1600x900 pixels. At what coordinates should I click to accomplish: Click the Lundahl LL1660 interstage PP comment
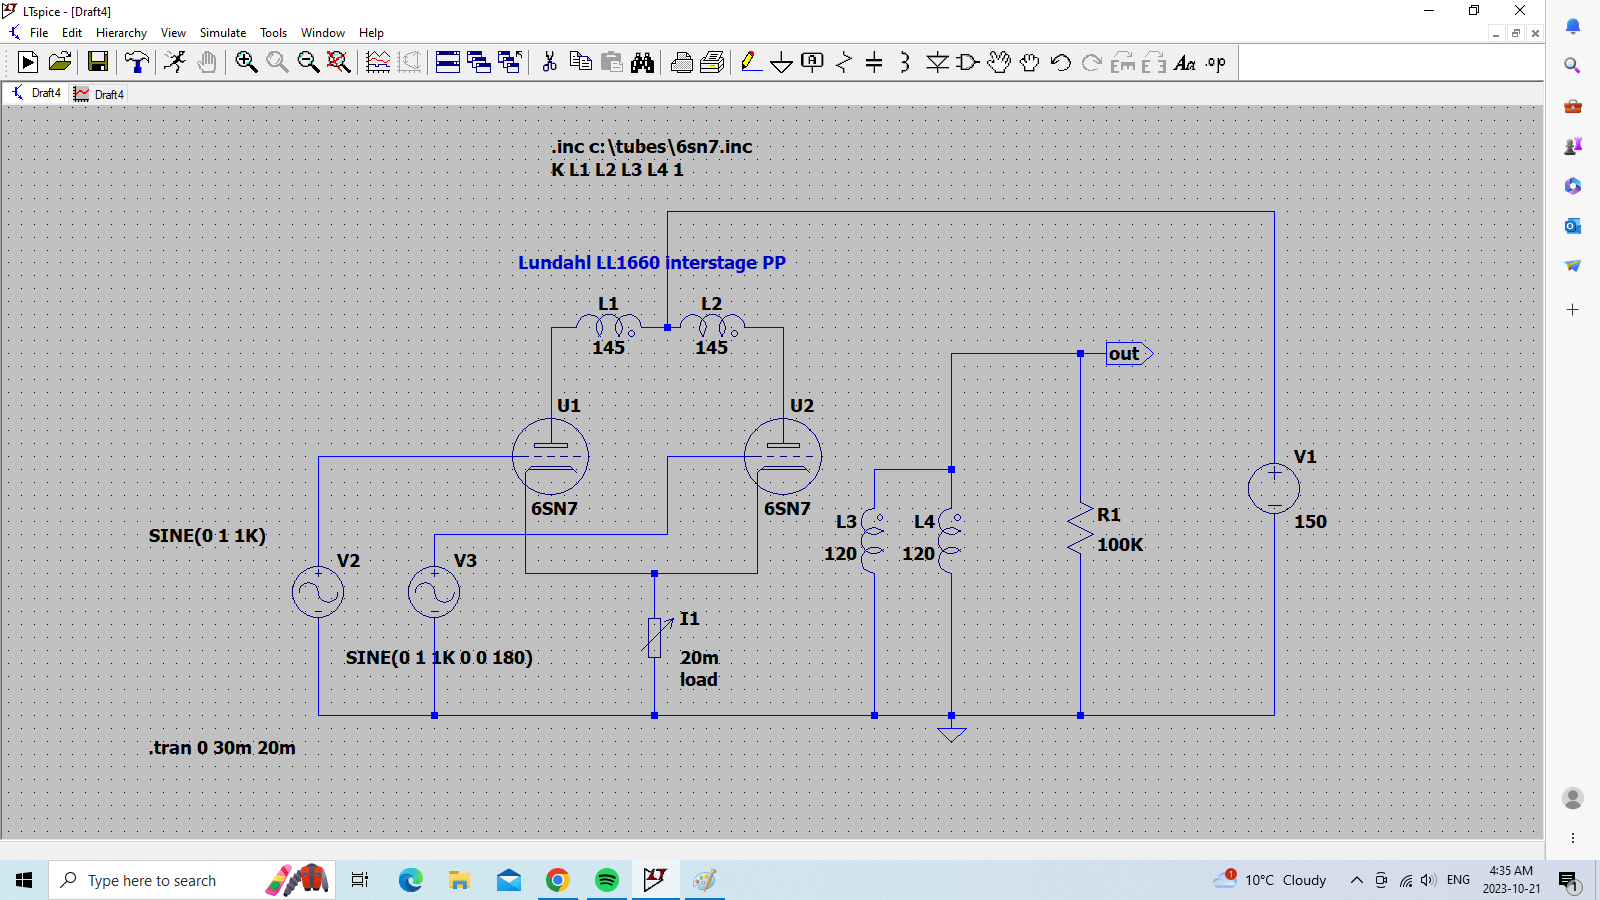pos(652,262)
